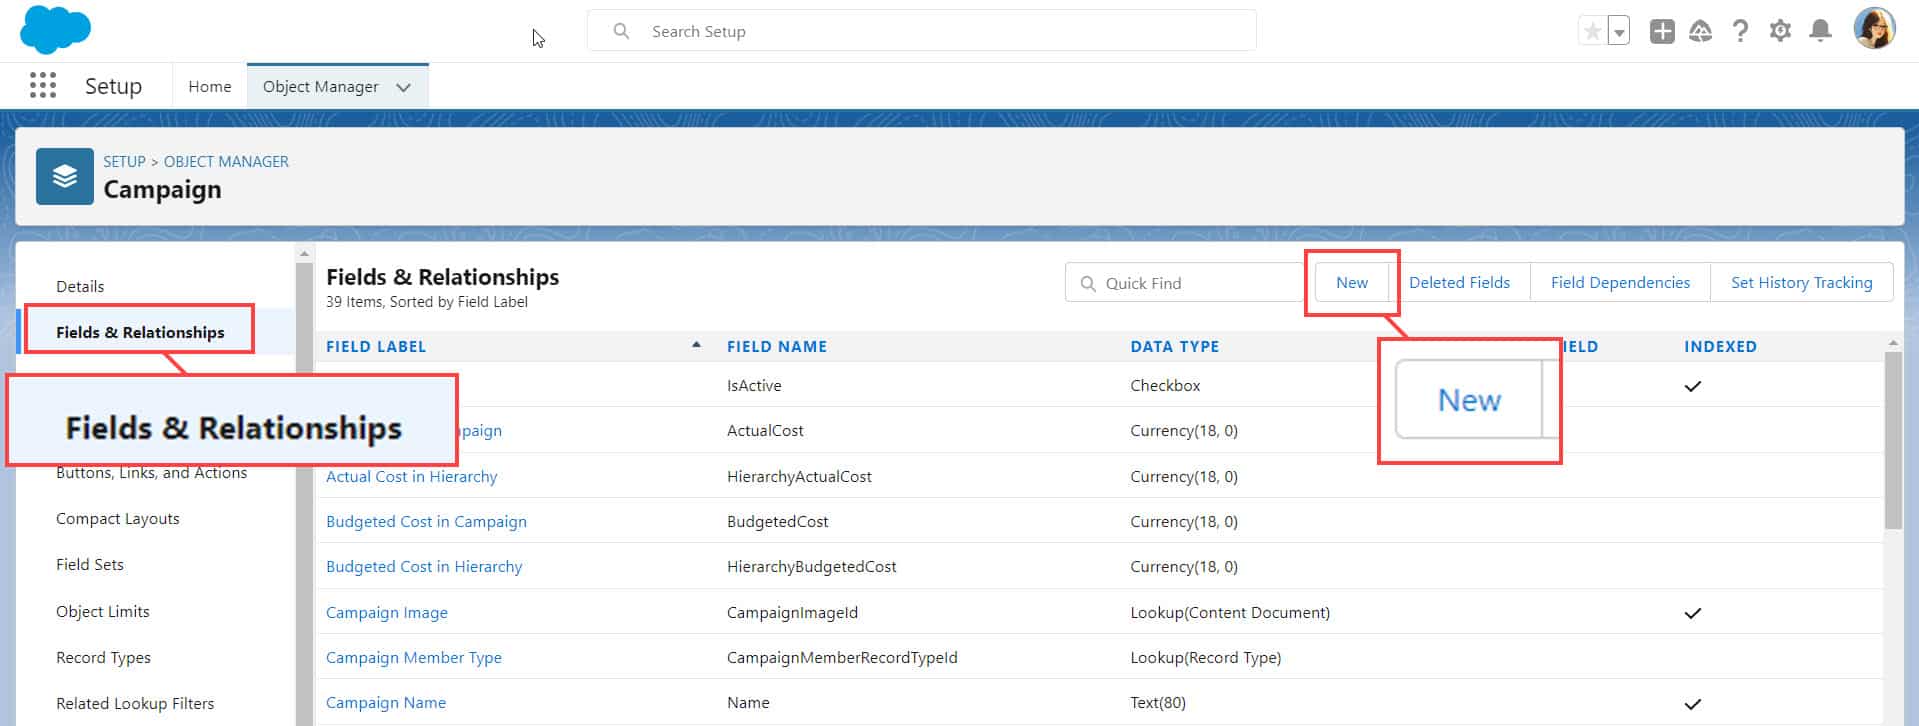Open Details in the sidebar
Image resolution: width=1919 pixels, height=726 pixels.
(80, 287)
